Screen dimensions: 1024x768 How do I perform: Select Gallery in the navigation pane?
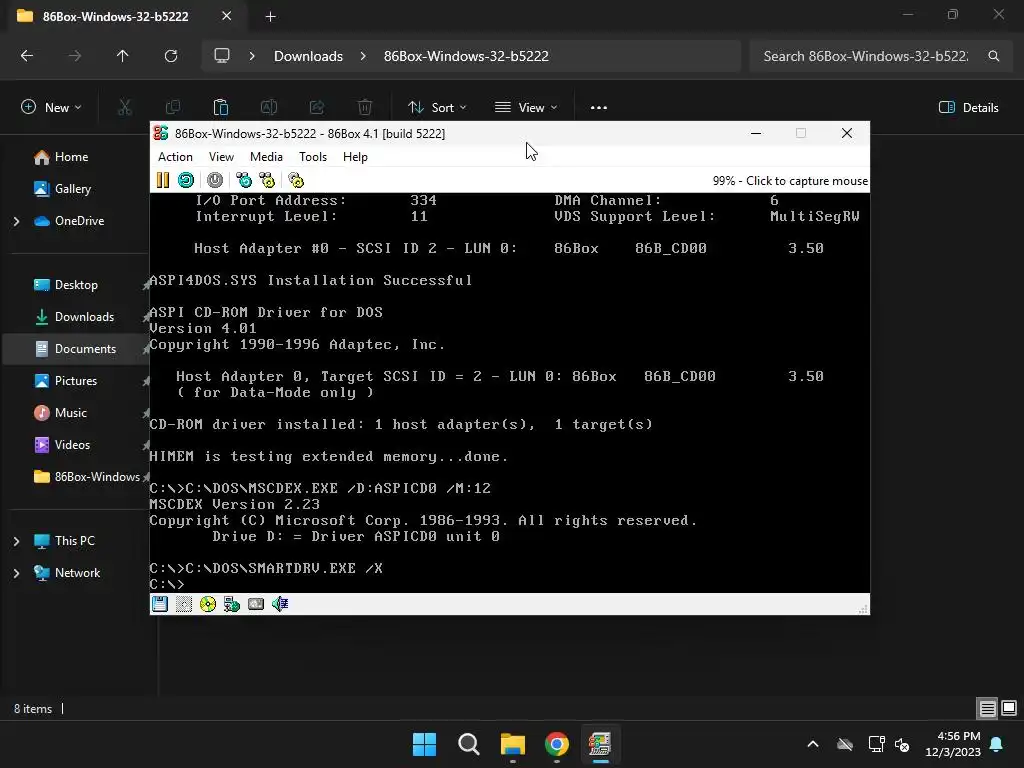72,189
